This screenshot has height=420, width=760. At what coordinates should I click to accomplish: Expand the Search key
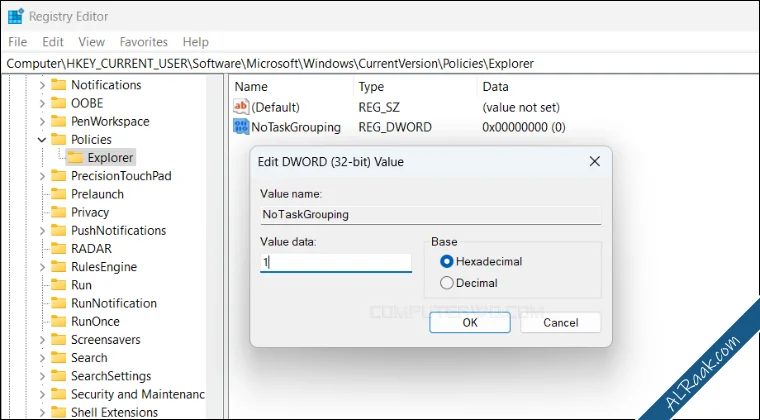(x=42, y=358)
